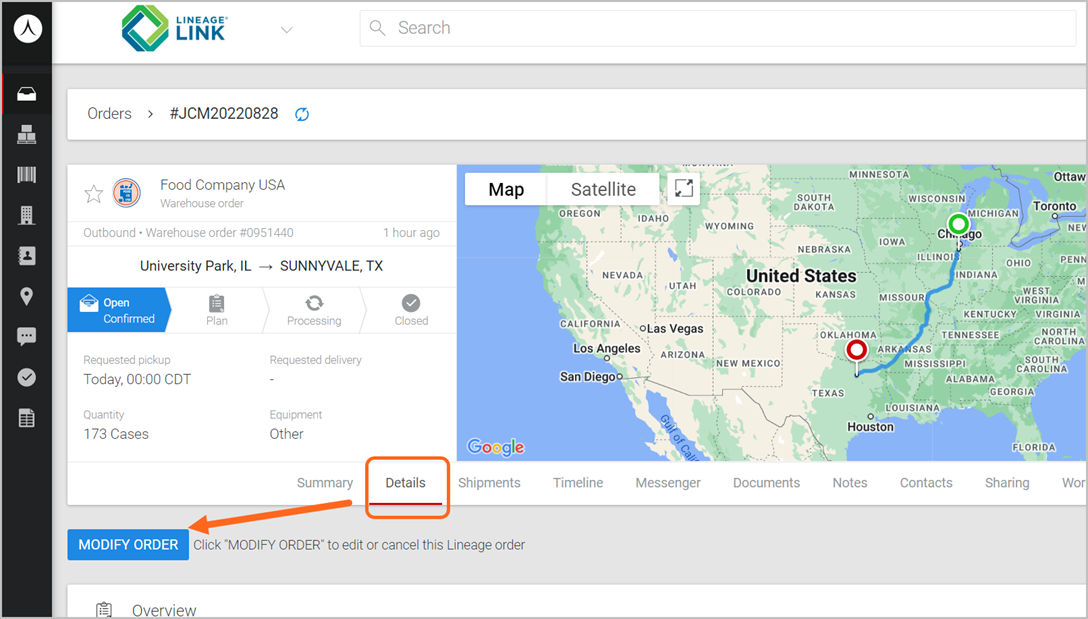Image resolution: width=1088 pixels, height=619 pixels.
Task: Open the facilities building sidebar icon
Action: (x=26, y=215)
